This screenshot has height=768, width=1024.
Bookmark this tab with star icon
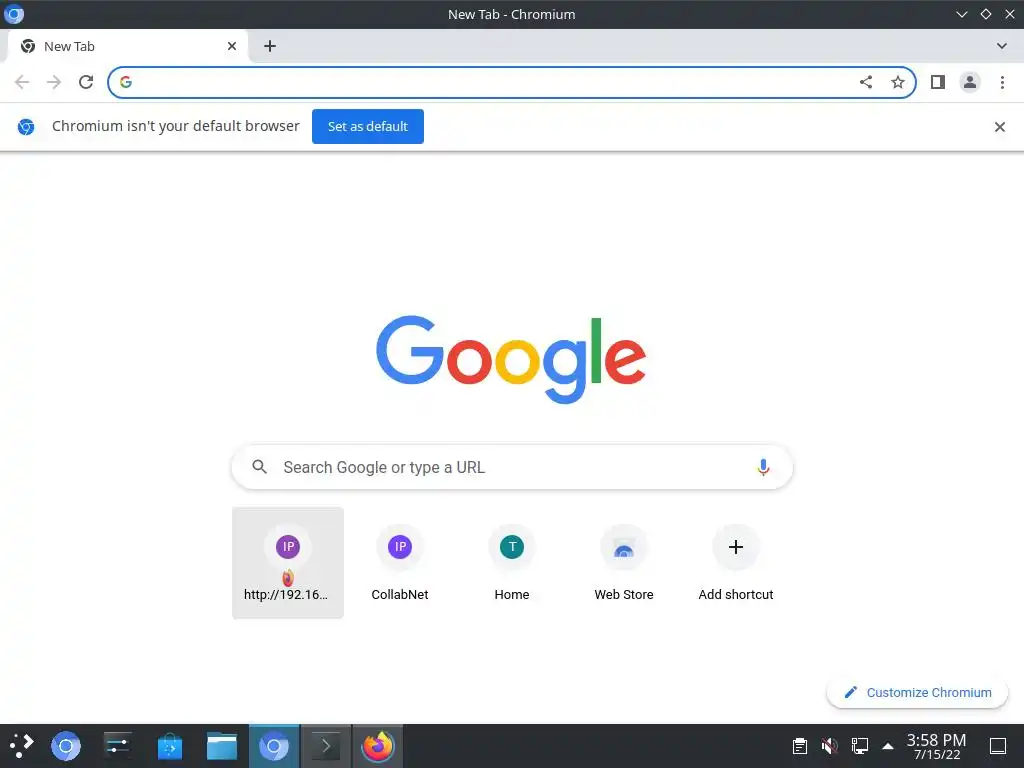(898, 82)
